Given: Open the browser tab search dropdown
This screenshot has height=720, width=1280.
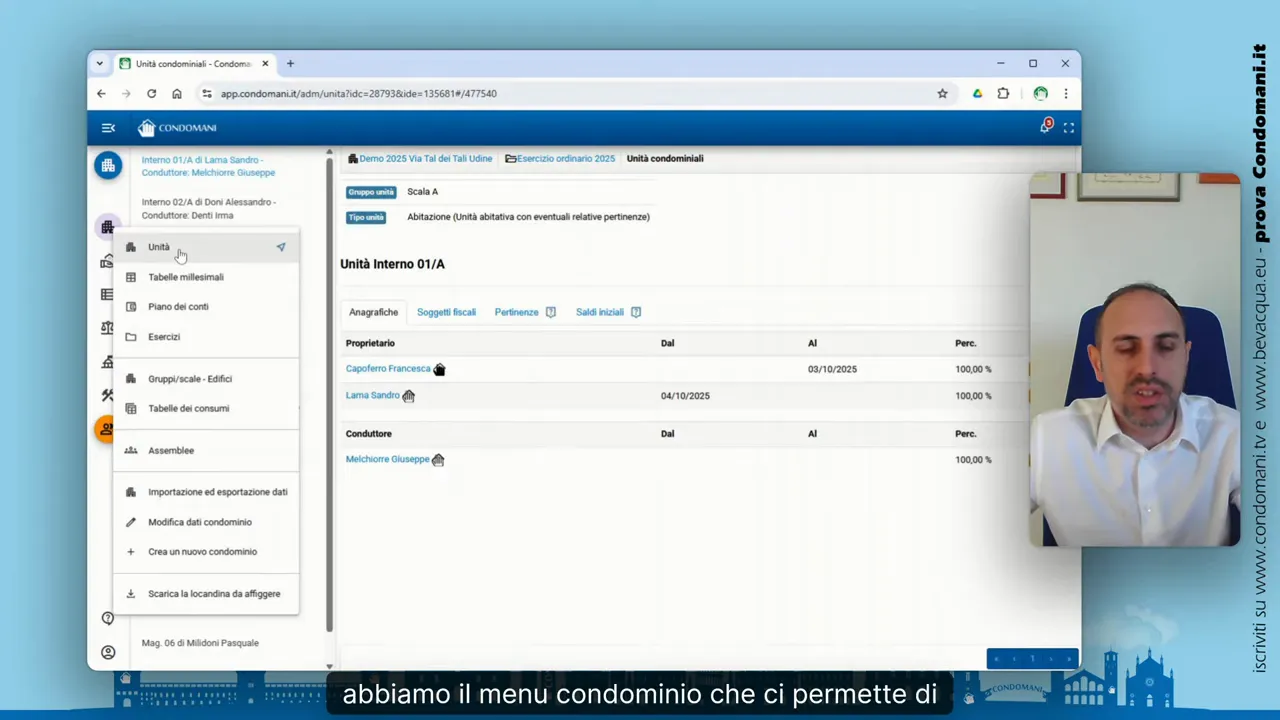Looking at the screenshot, I should 100,64.
